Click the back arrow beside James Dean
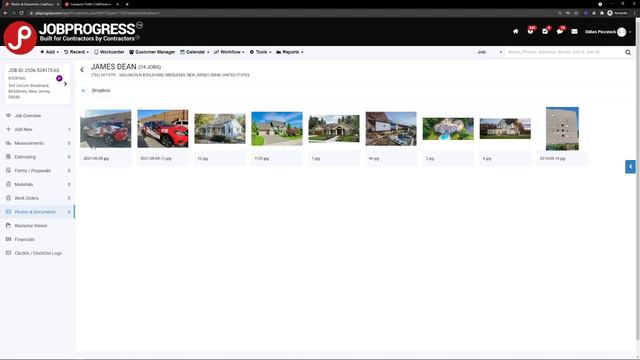 pyautogui.click(x=82, y=70)
